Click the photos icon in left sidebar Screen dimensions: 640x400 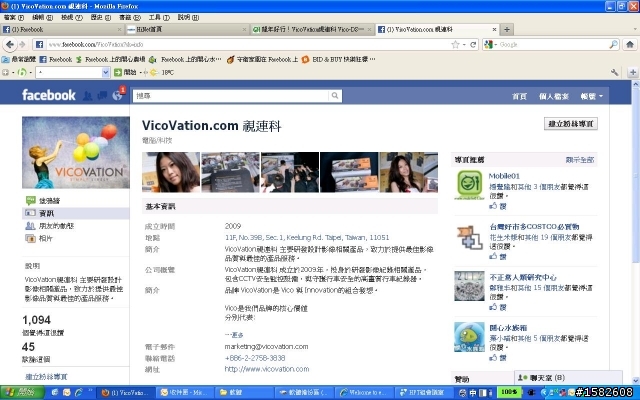[31, 238]
